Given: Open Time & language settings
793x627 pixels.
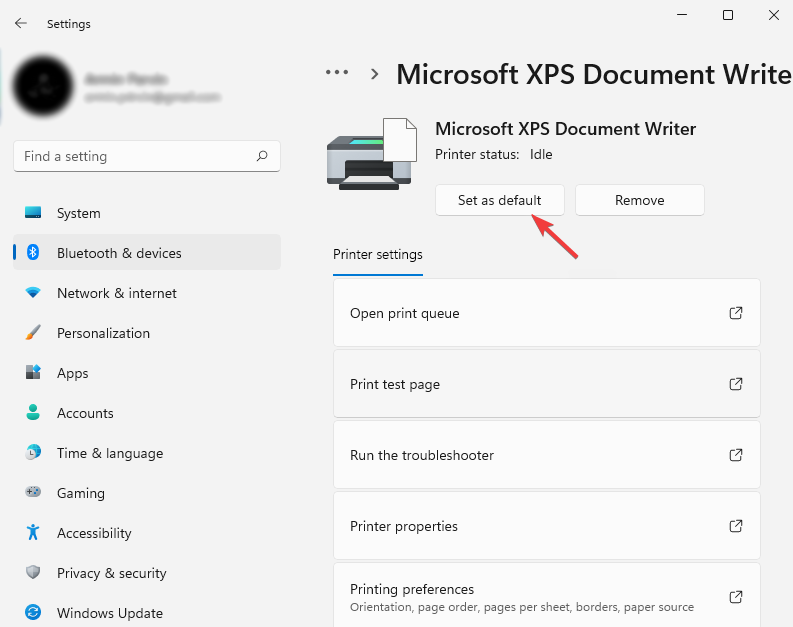Looking at the screenshot, I should (x=147, y=453).
